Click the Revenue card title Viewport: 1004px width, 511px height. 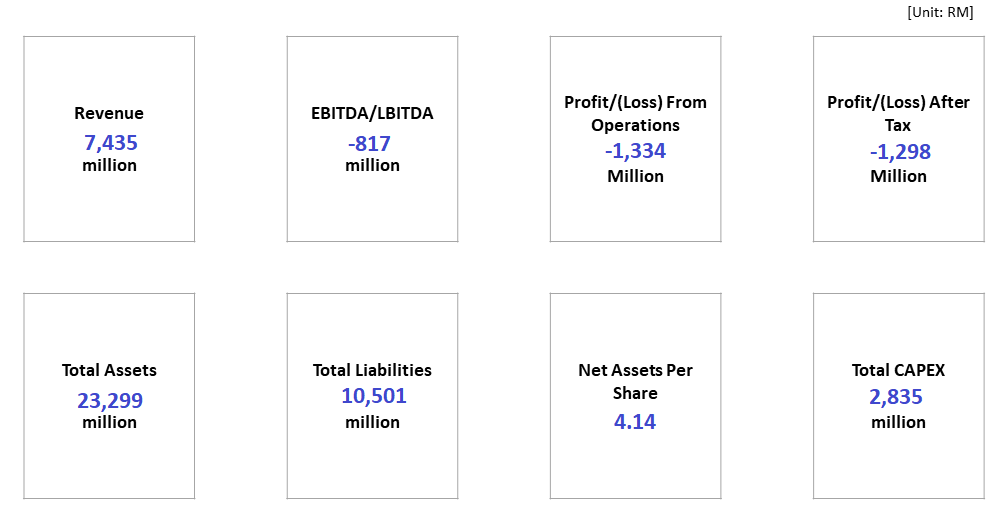(109, 114)
